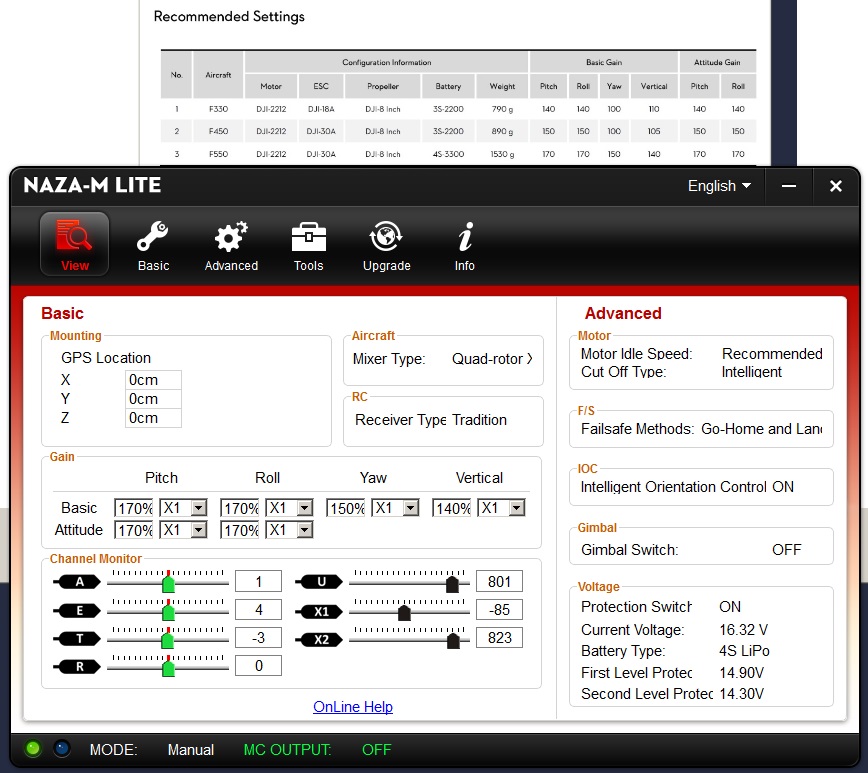Open the English language dropdown
This screenshot has height=773, width=868.
[719, 186]
